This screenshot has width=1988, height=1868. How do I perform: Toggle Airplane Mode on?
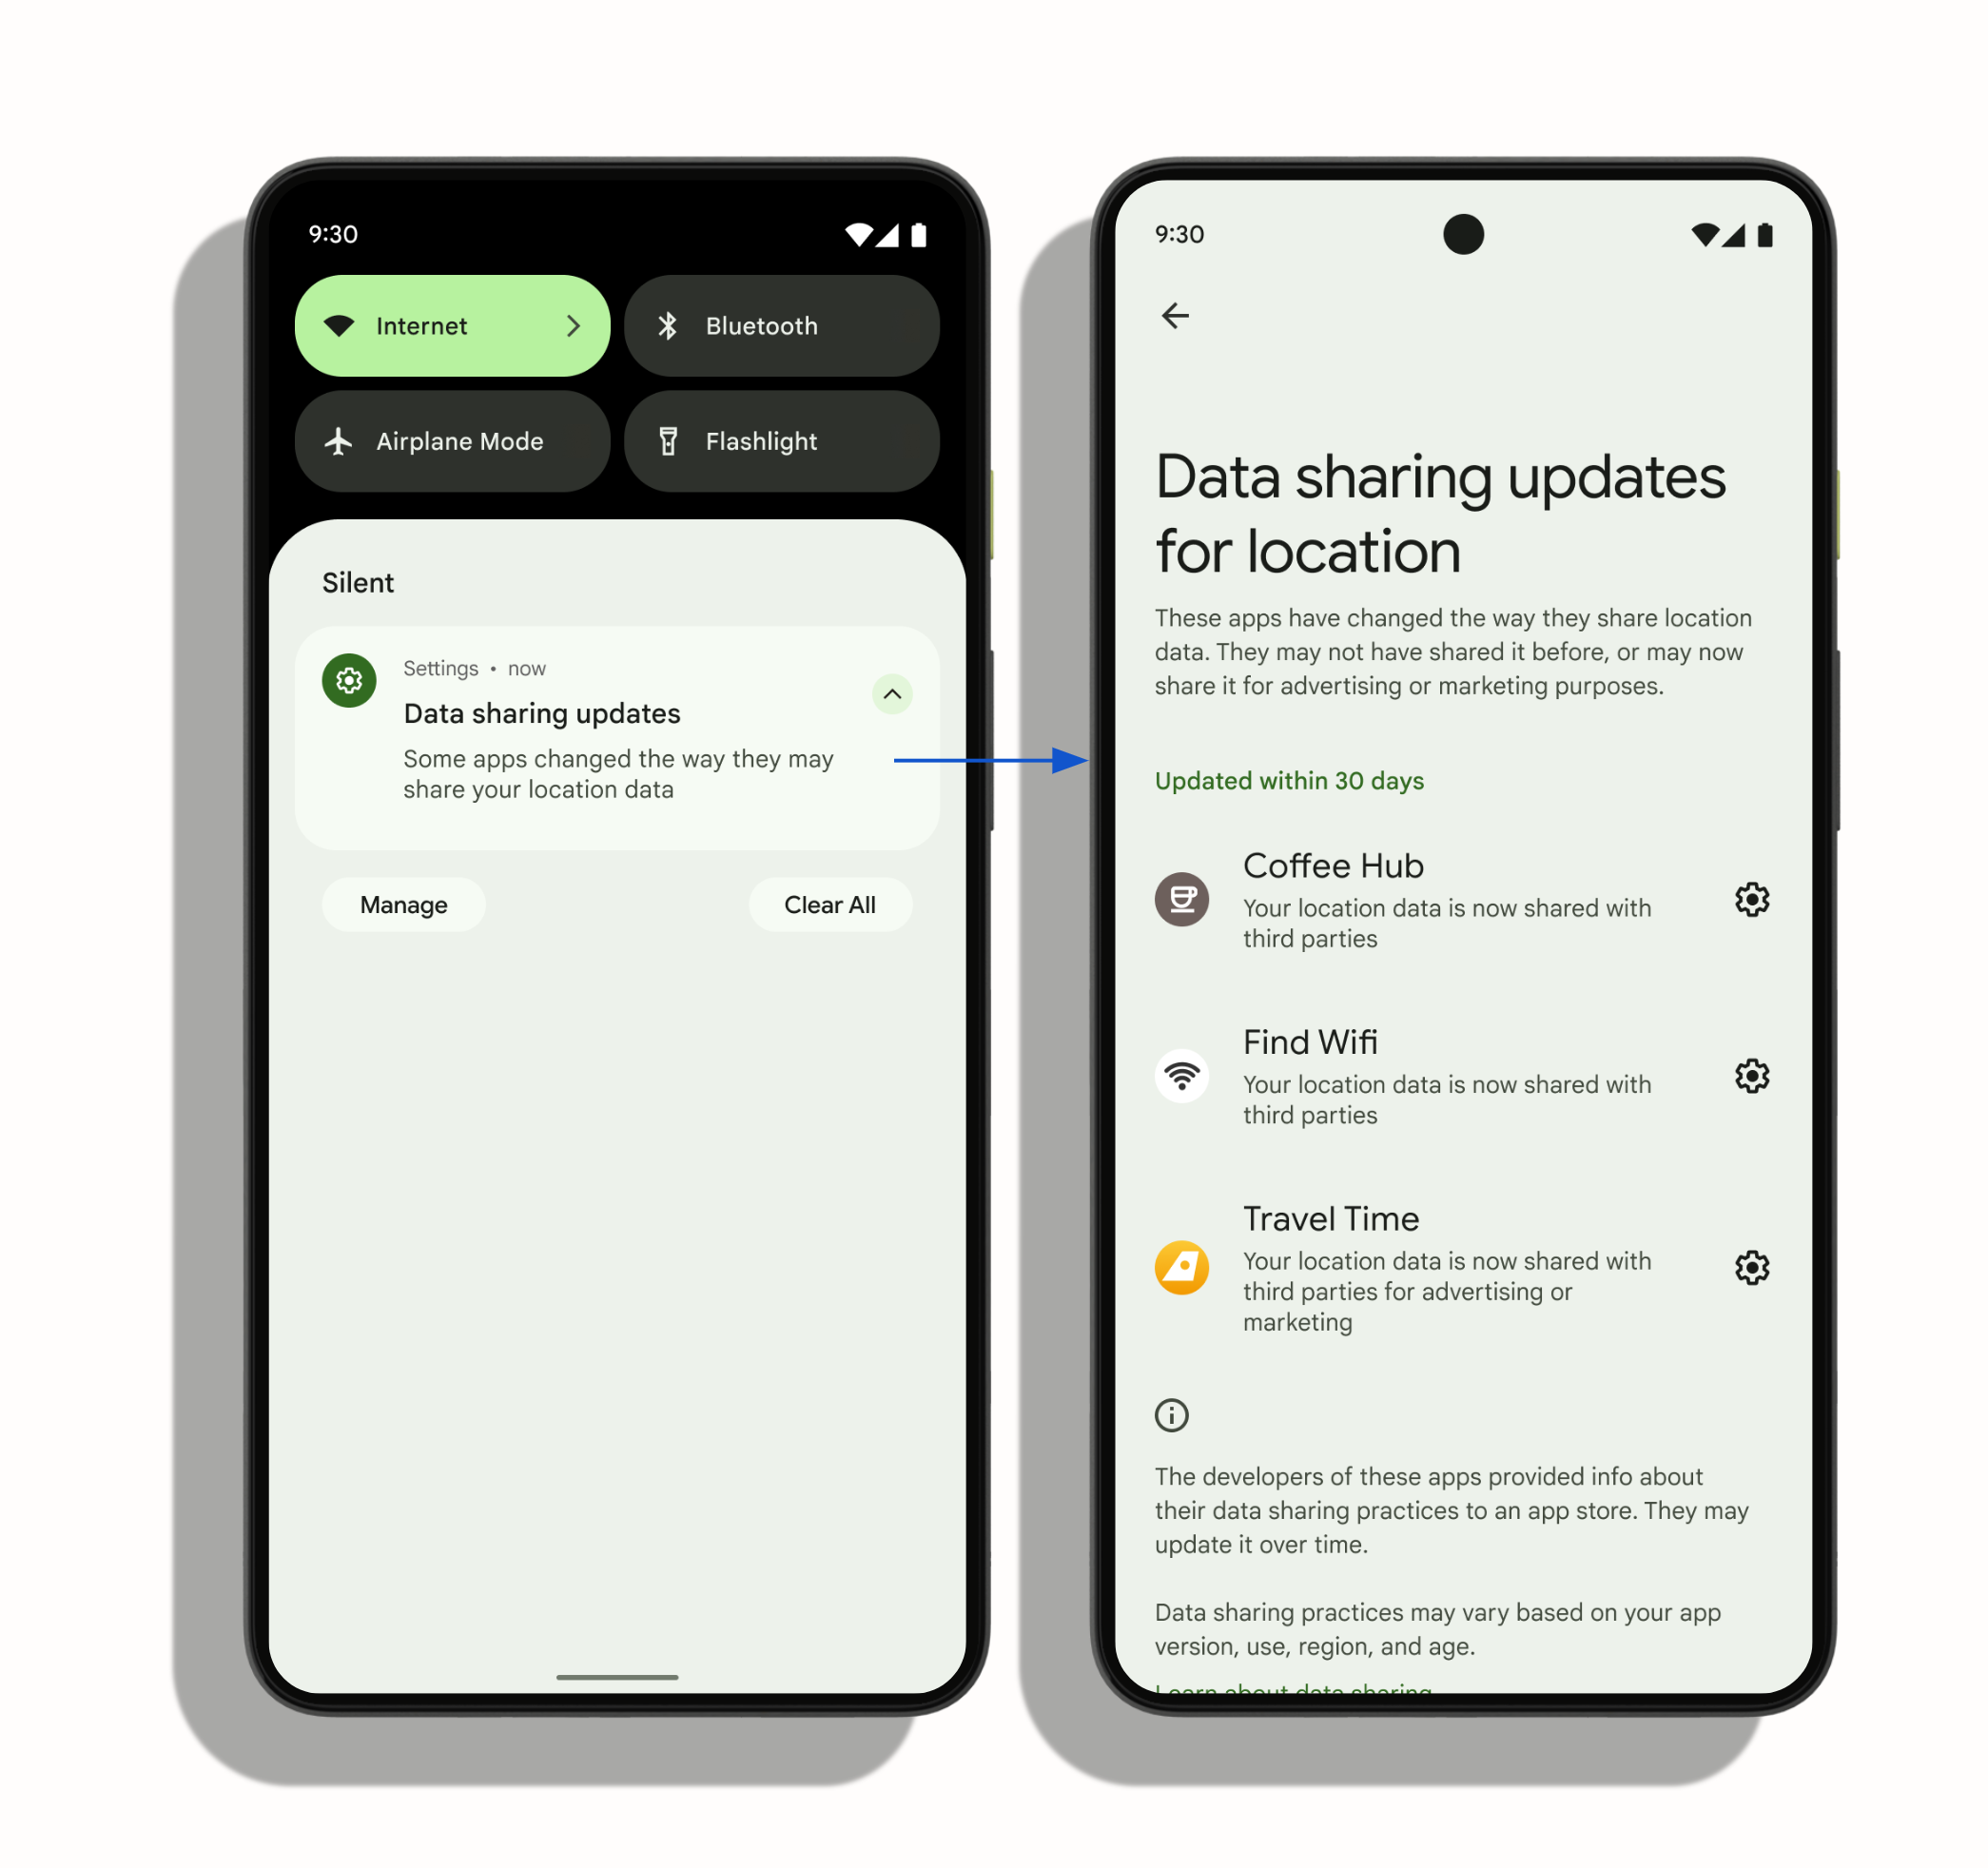click(458, 440)
